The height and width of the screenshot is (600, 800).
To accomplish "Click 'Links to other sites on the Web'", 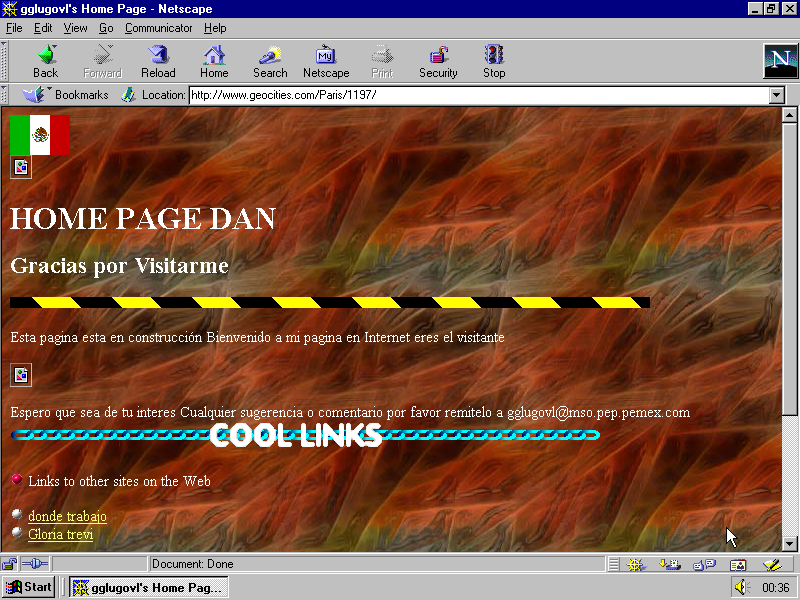I will [x=119, y=481].
